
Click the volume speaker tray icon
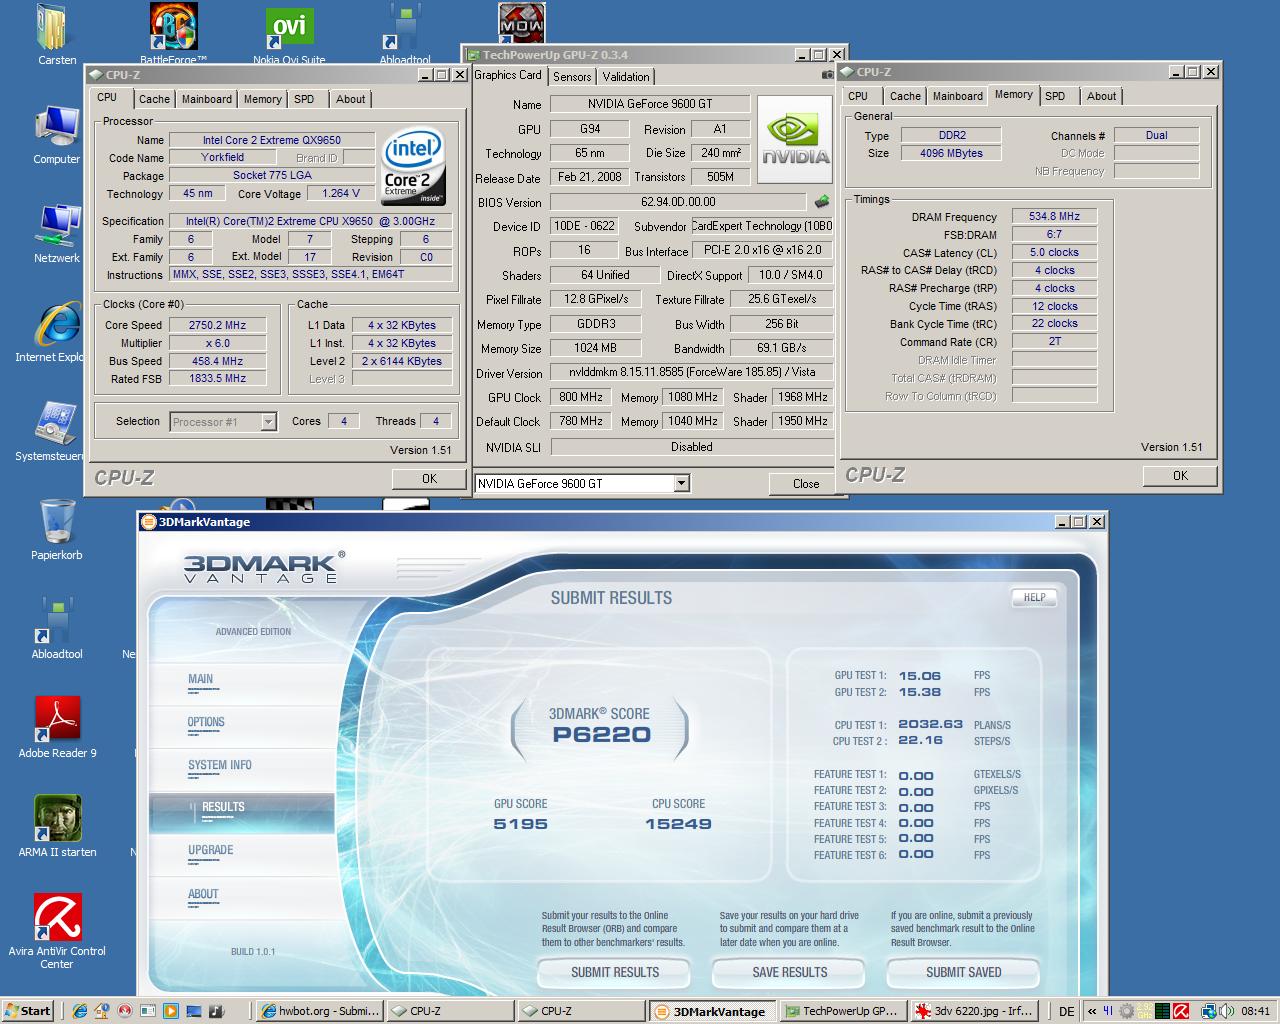click(1225, 1011)
